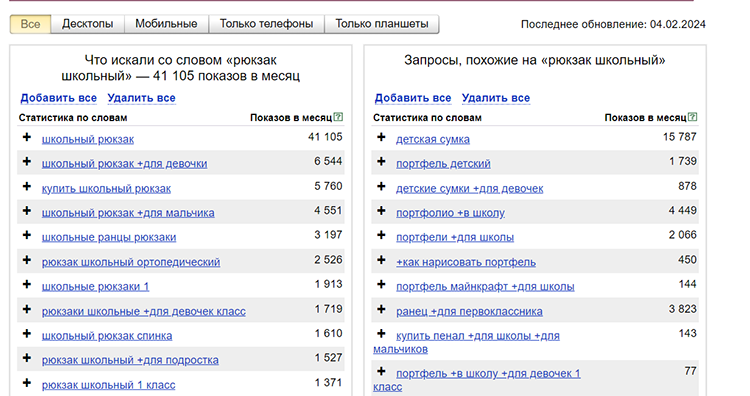
Task: Click 'Добавить все' in left panel
Action: 58,98
